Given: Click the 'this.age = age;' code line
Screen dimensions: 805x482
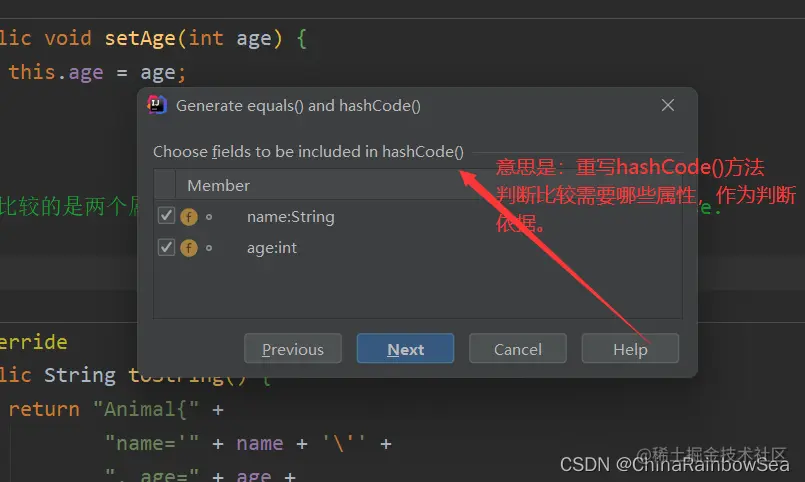Looking at the screenshot, I should click(97, 72).
